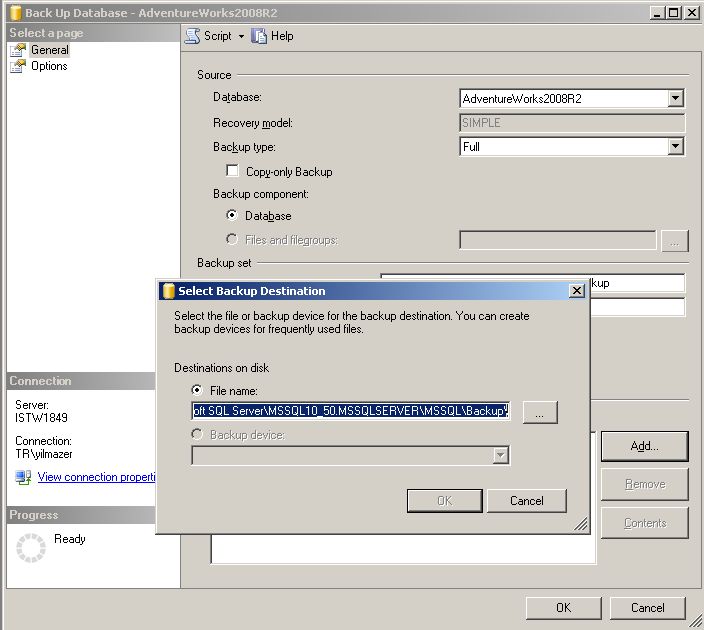The width and height of the screenshot is (704, 630).
Task: Click the backup description field
Action: [x=638, y=307]
